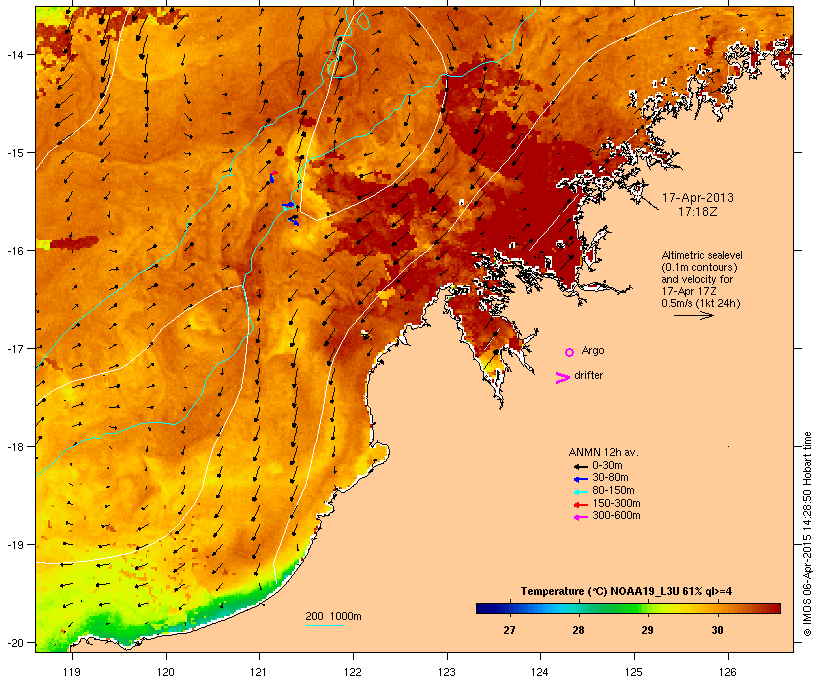
Task: Click the 'and velocity for' text line
Action: (697, 279)
